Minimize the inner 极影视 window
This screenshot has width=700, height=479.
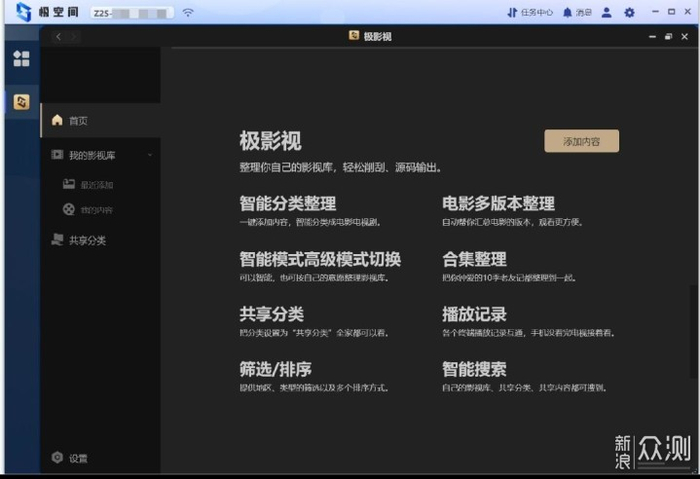649,36
